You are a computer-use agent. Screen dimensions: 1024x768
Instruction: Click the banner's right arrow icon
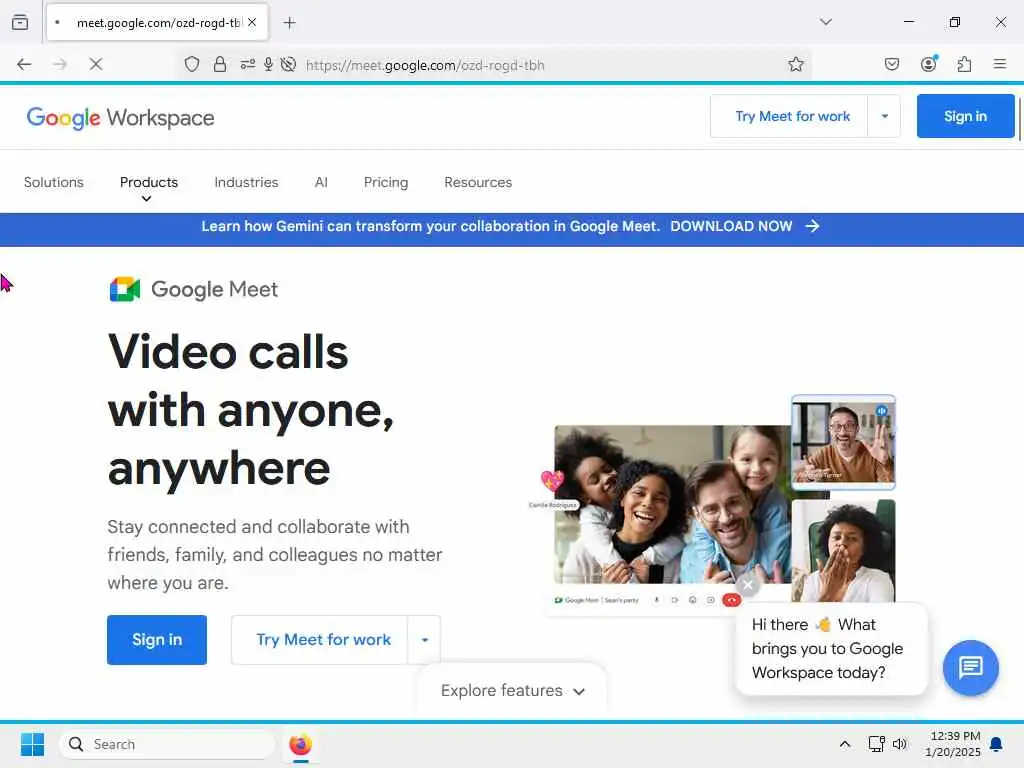(x=812, y=226)
